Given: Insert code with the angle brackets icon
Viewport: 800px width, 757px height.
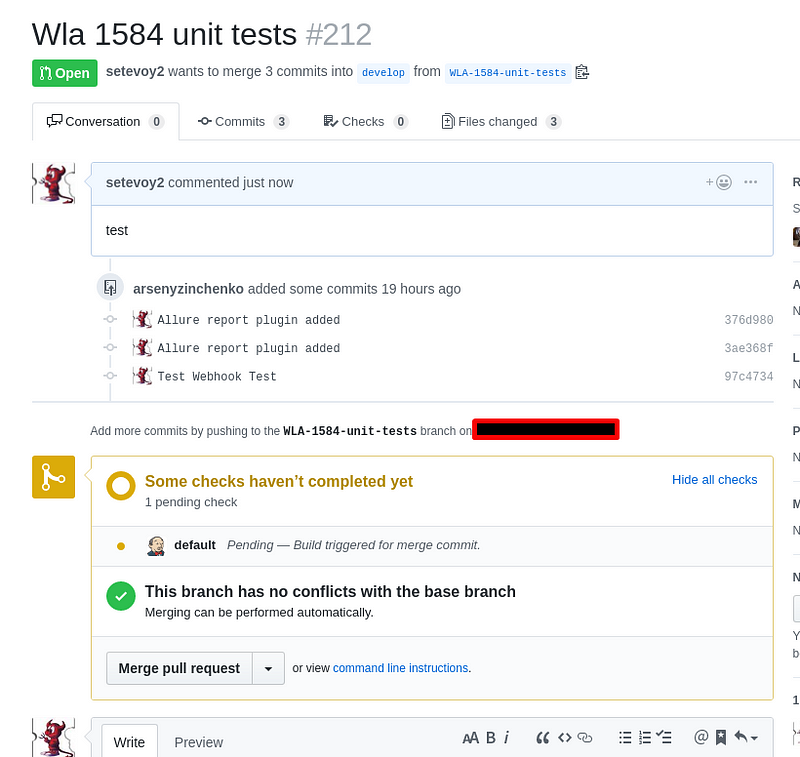Looking at the screenshot, I should point(565,738).
